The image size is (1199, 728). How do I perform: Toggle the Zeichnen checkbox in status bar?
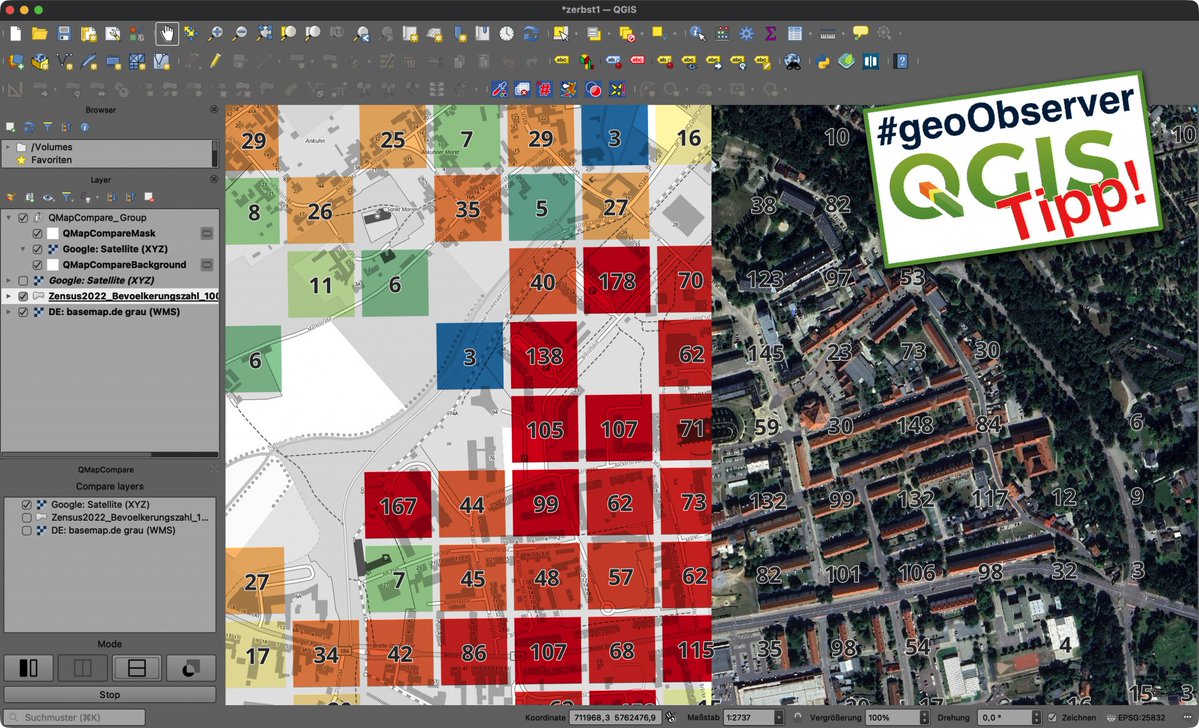click(1051, 717)
